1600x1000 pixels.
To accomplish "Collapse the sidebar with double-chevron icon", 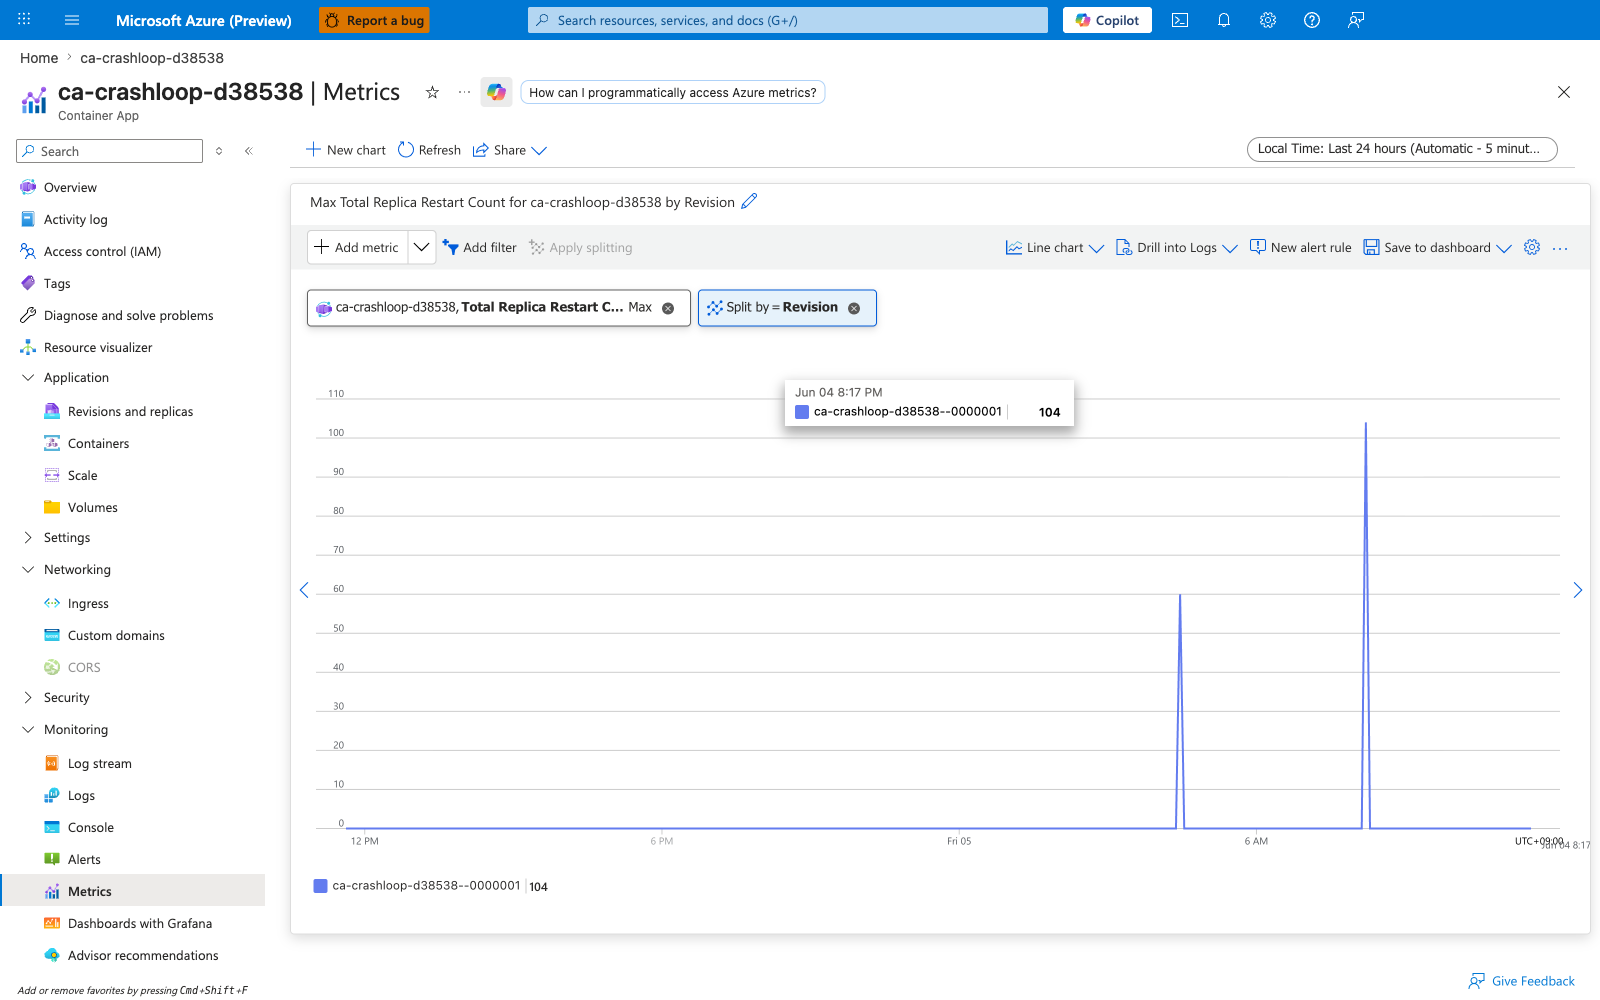I will (248, 151).
